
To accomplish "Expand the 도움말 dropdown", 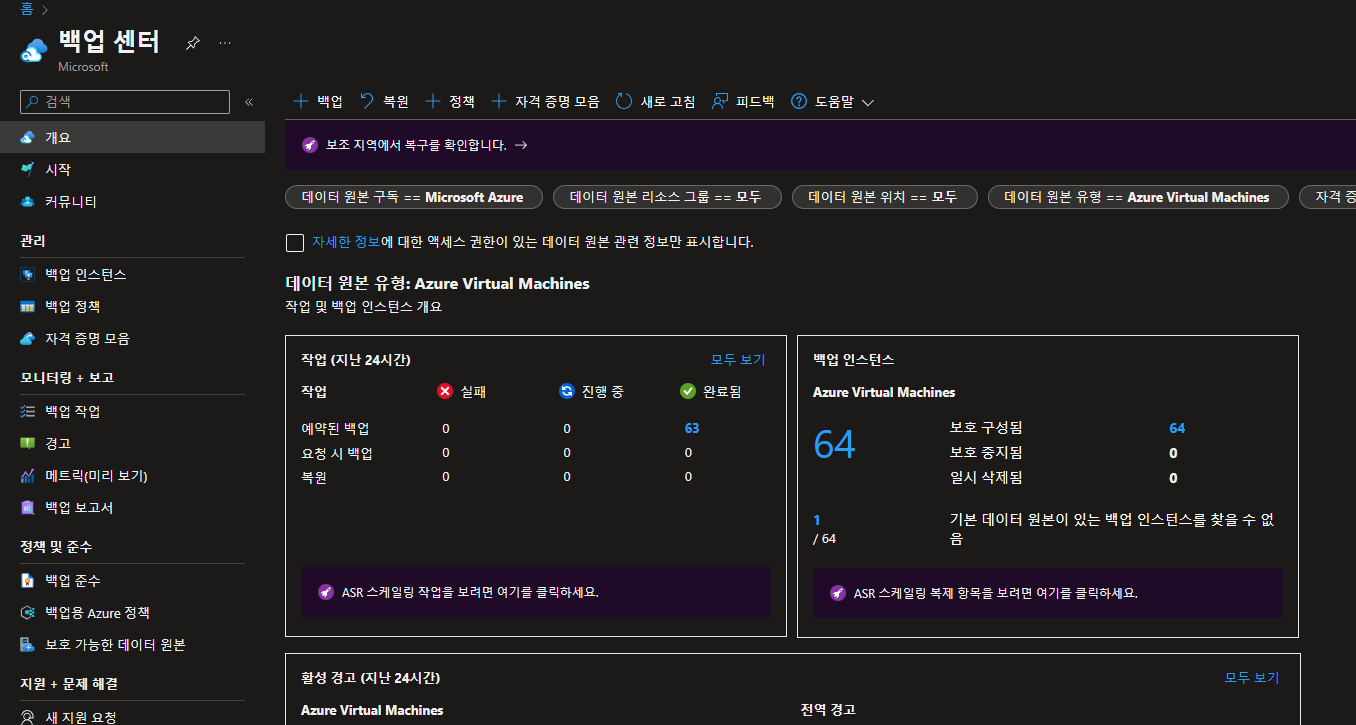I will pos(832,101).
